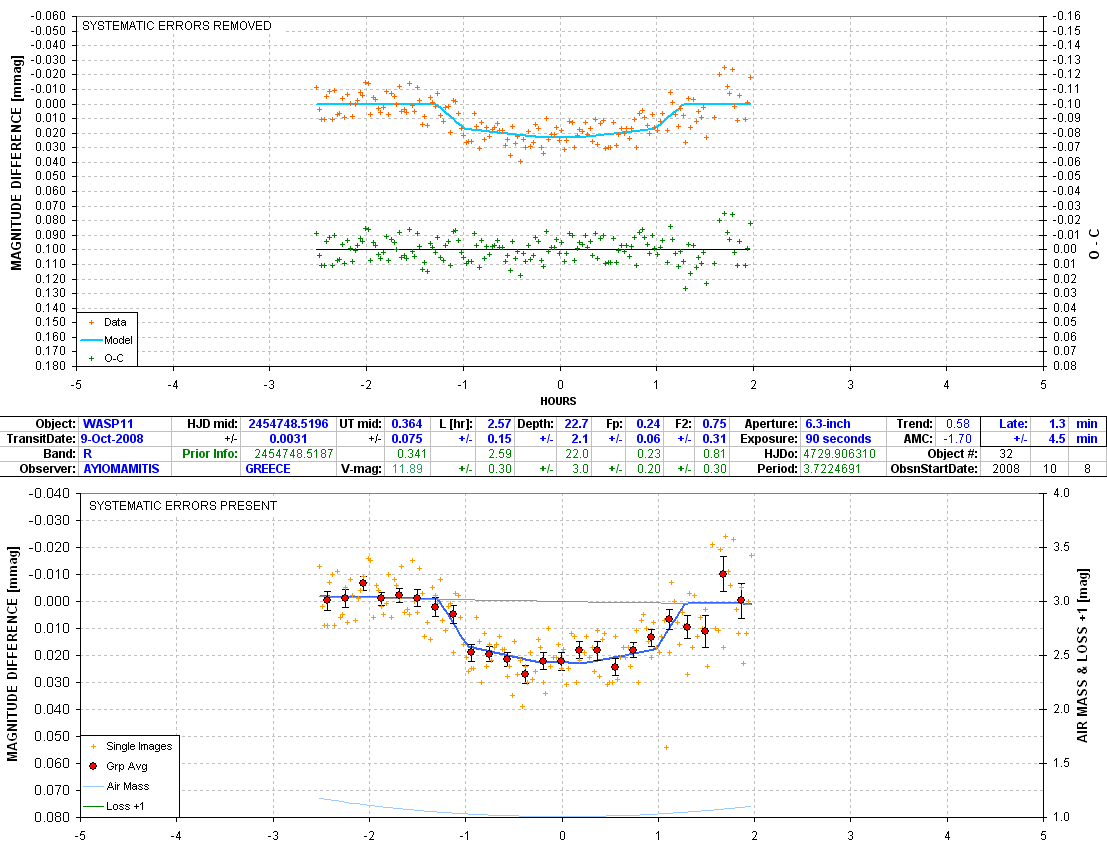Screen dimensions: 1107x847
Task: Select the Prior Info: label cell
Action: [210, 453]
